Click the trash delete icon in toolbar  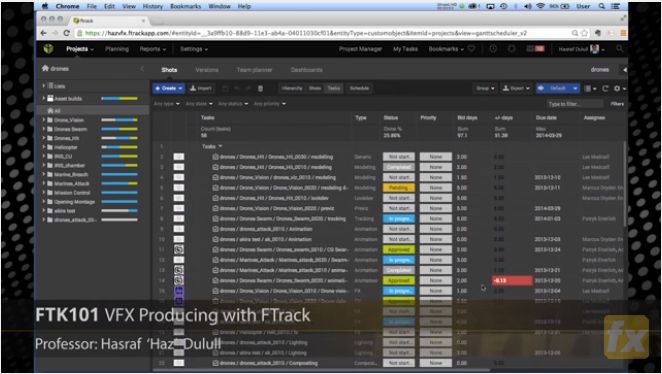(x=260, y=88)
